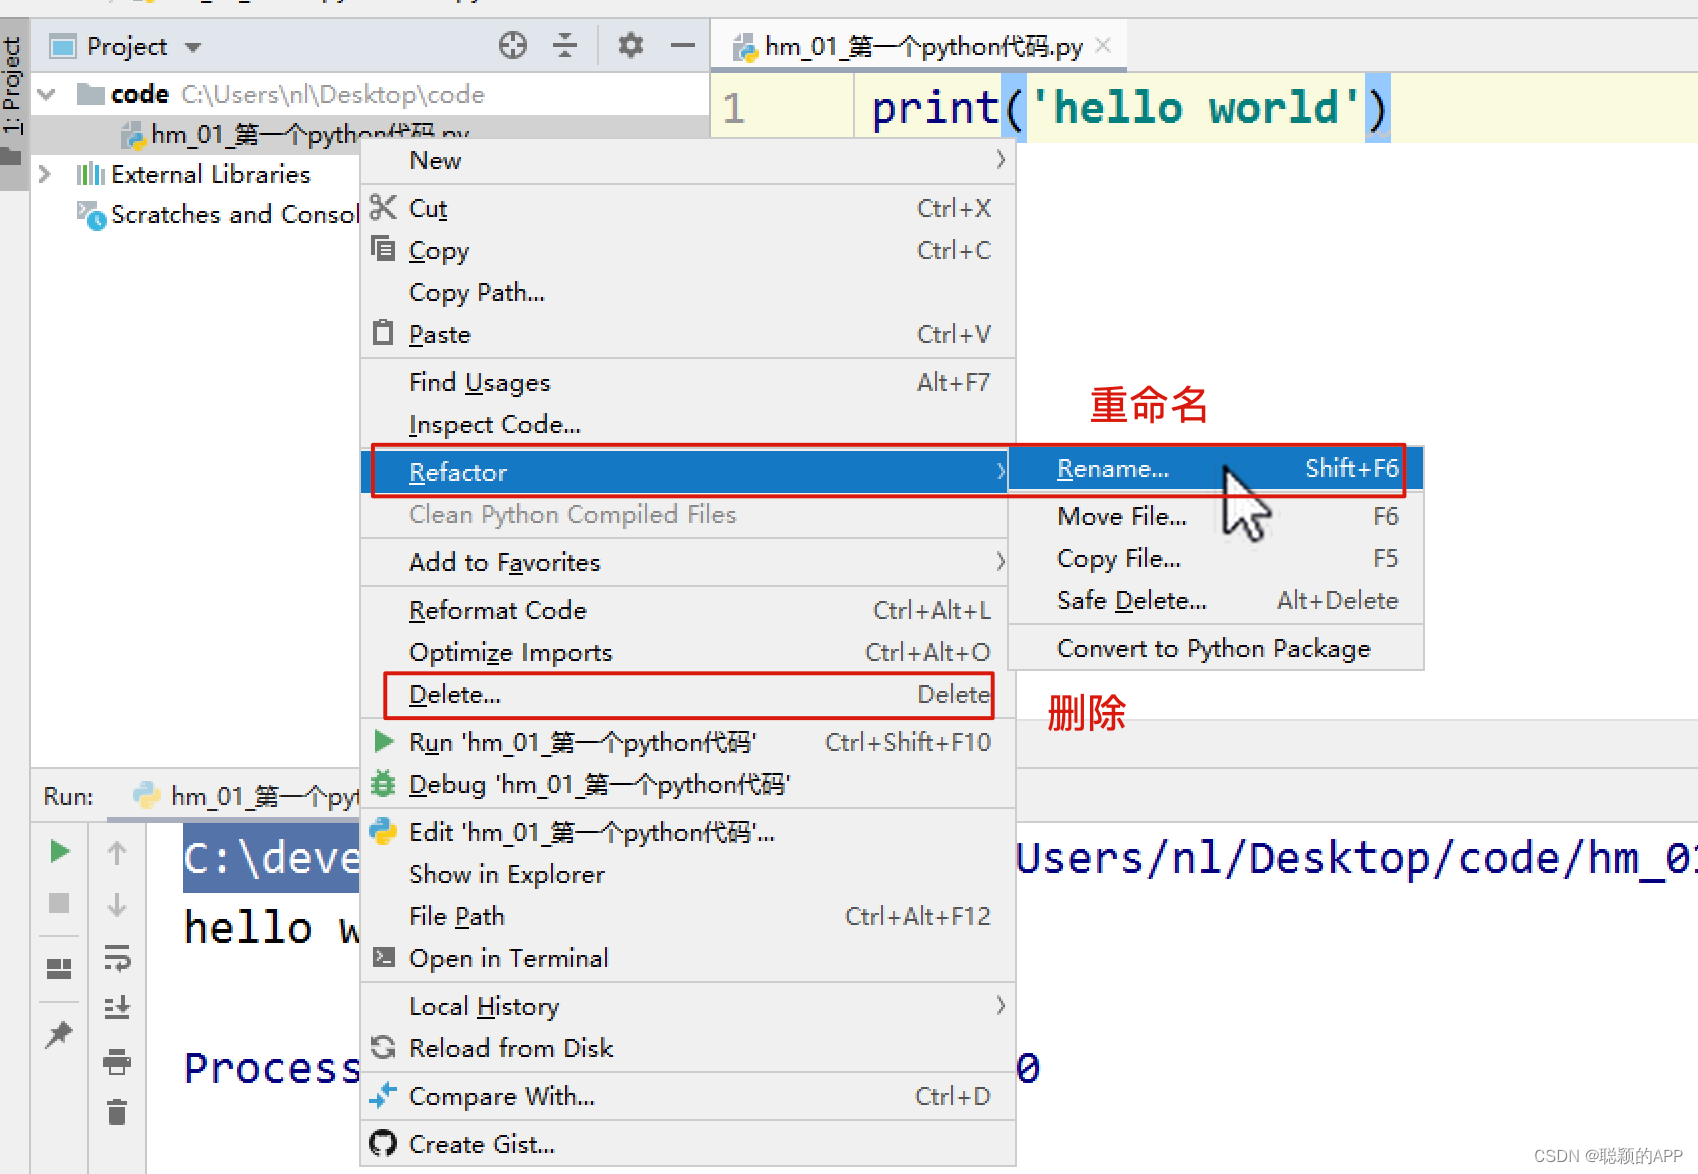Click Edit 'hm_01' Python icon entry
The width and height of the screenshot is (1698, 1174).
click(x=383, y=831)
